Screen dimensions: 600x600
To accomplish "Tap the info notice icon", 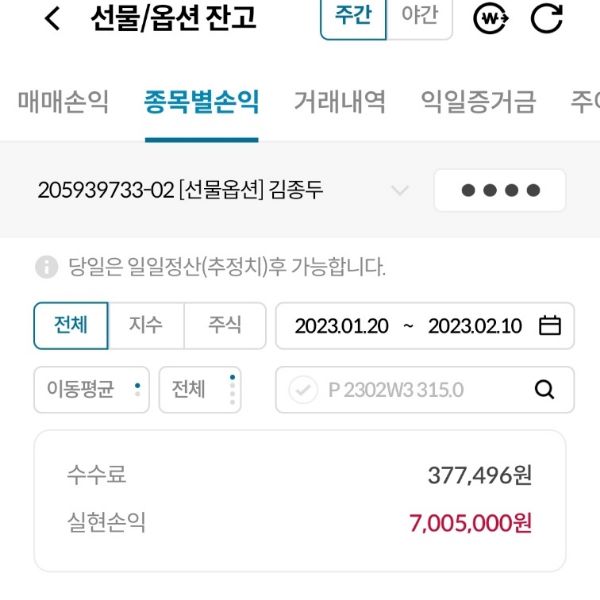I will 46,267.
